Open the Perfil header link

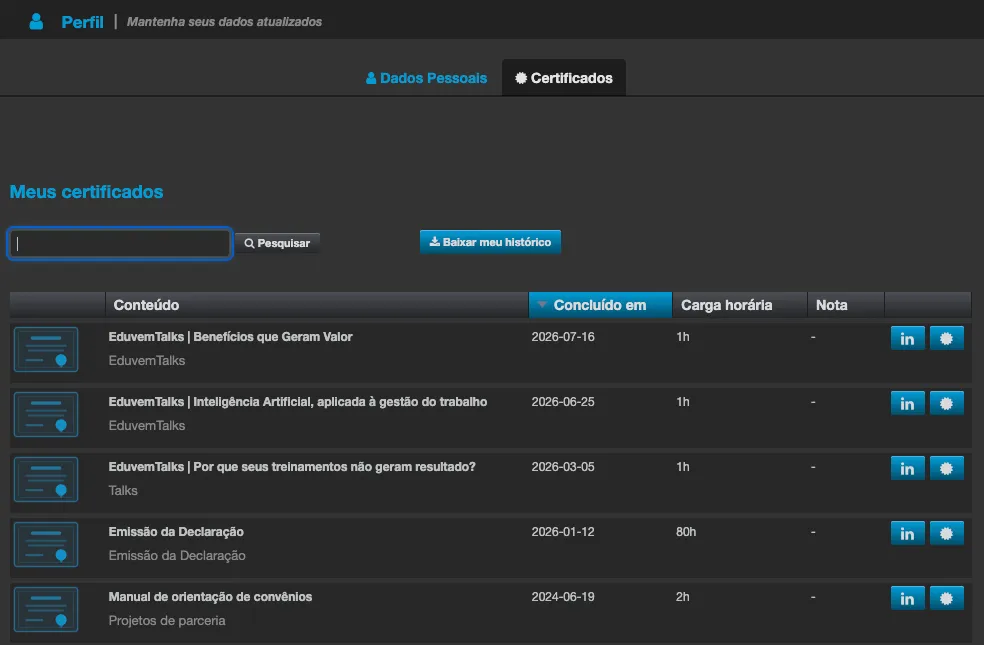click(82, 22)
